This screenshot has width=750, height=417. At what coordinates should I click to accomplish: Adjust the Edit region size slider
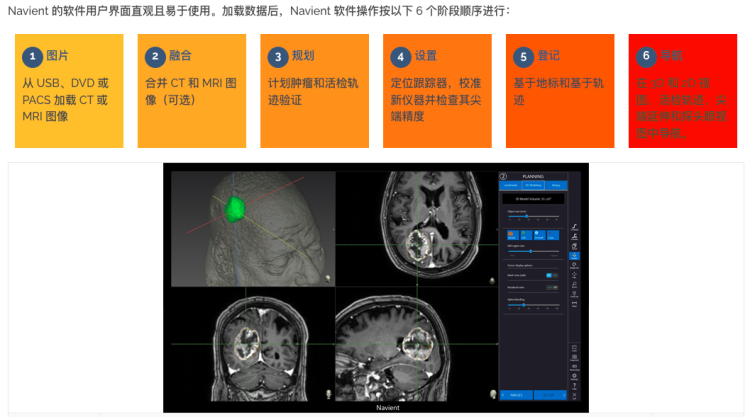coord(533,251)
